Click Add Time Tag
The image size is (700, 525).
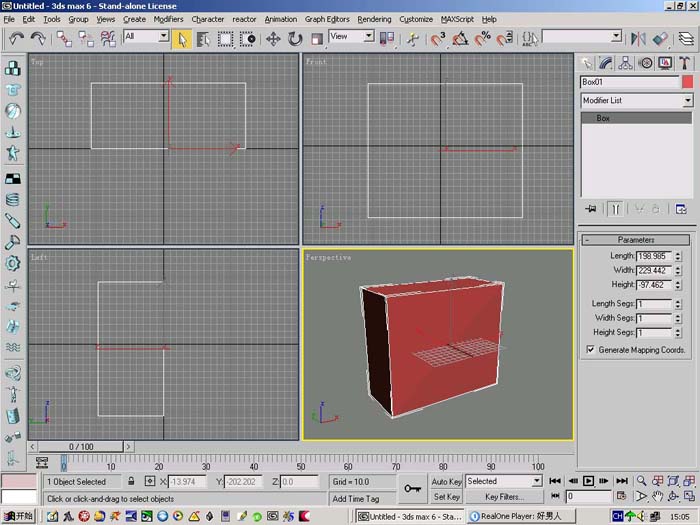[355, 499]
